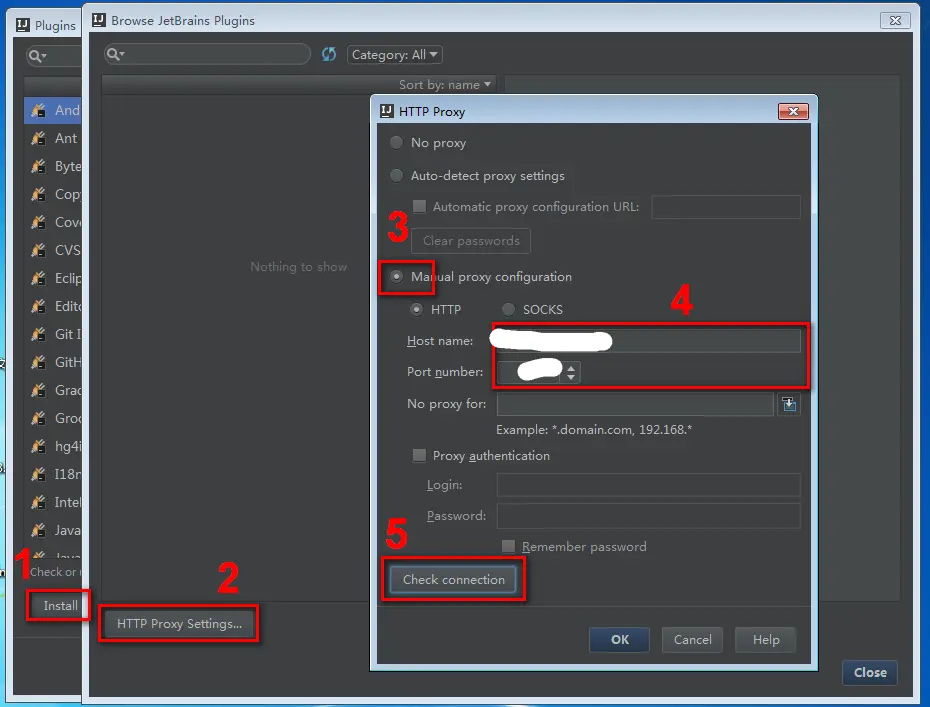The height and width of the screenshot is (707, 930).
Task: Choose the SOCKS proxy type radio
Action: click(x=508, y=309)
